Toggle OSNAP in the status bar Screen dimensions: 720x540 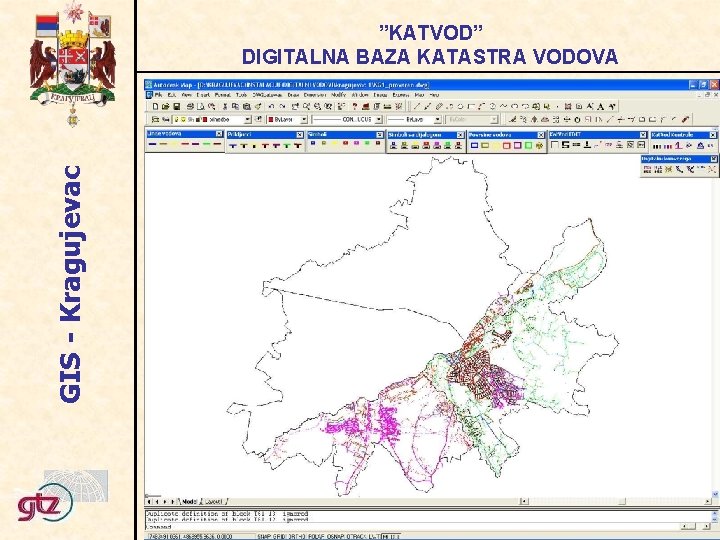point(337,536)
